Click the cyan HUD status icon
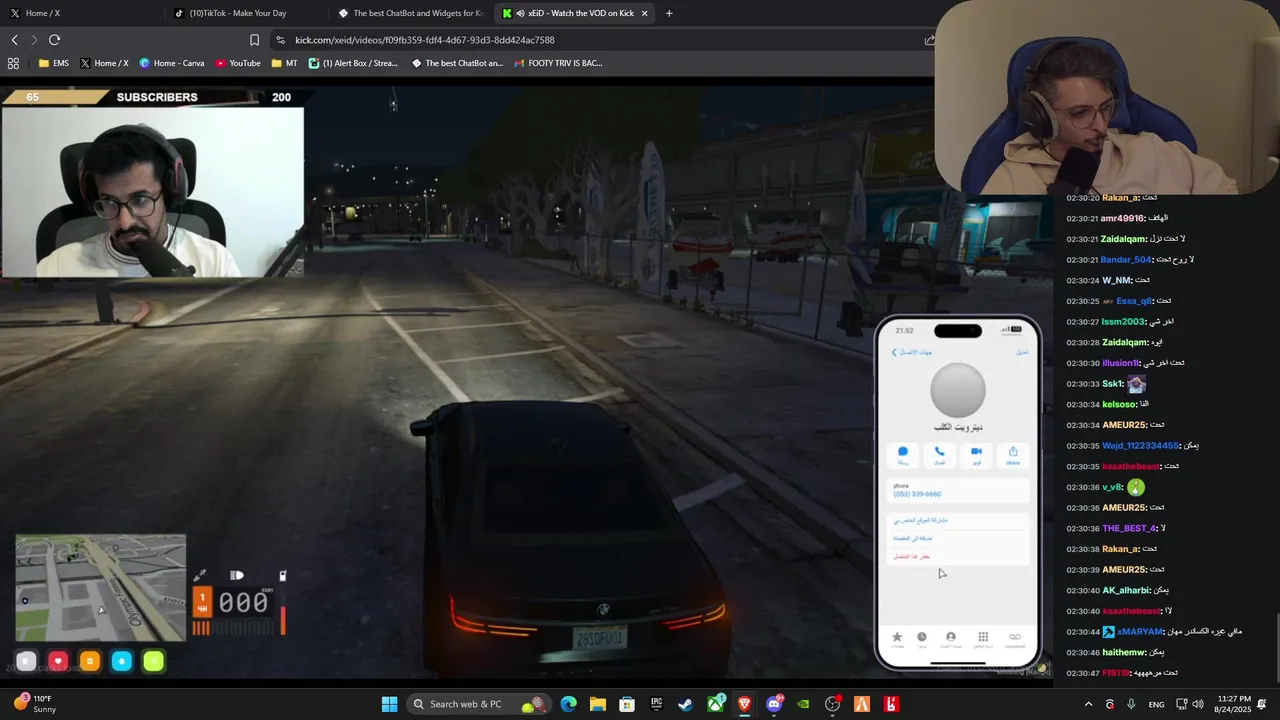 coord(121,661)
